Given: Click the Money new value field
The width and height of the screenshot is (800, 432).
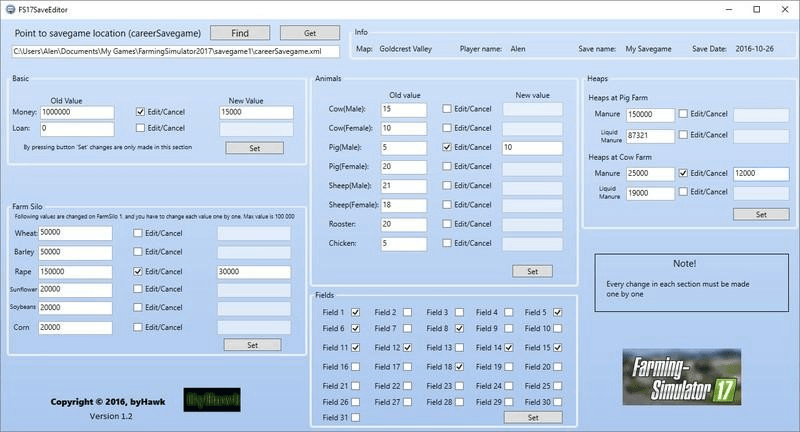Looking at the screenshot, I should tap(256, 113).
